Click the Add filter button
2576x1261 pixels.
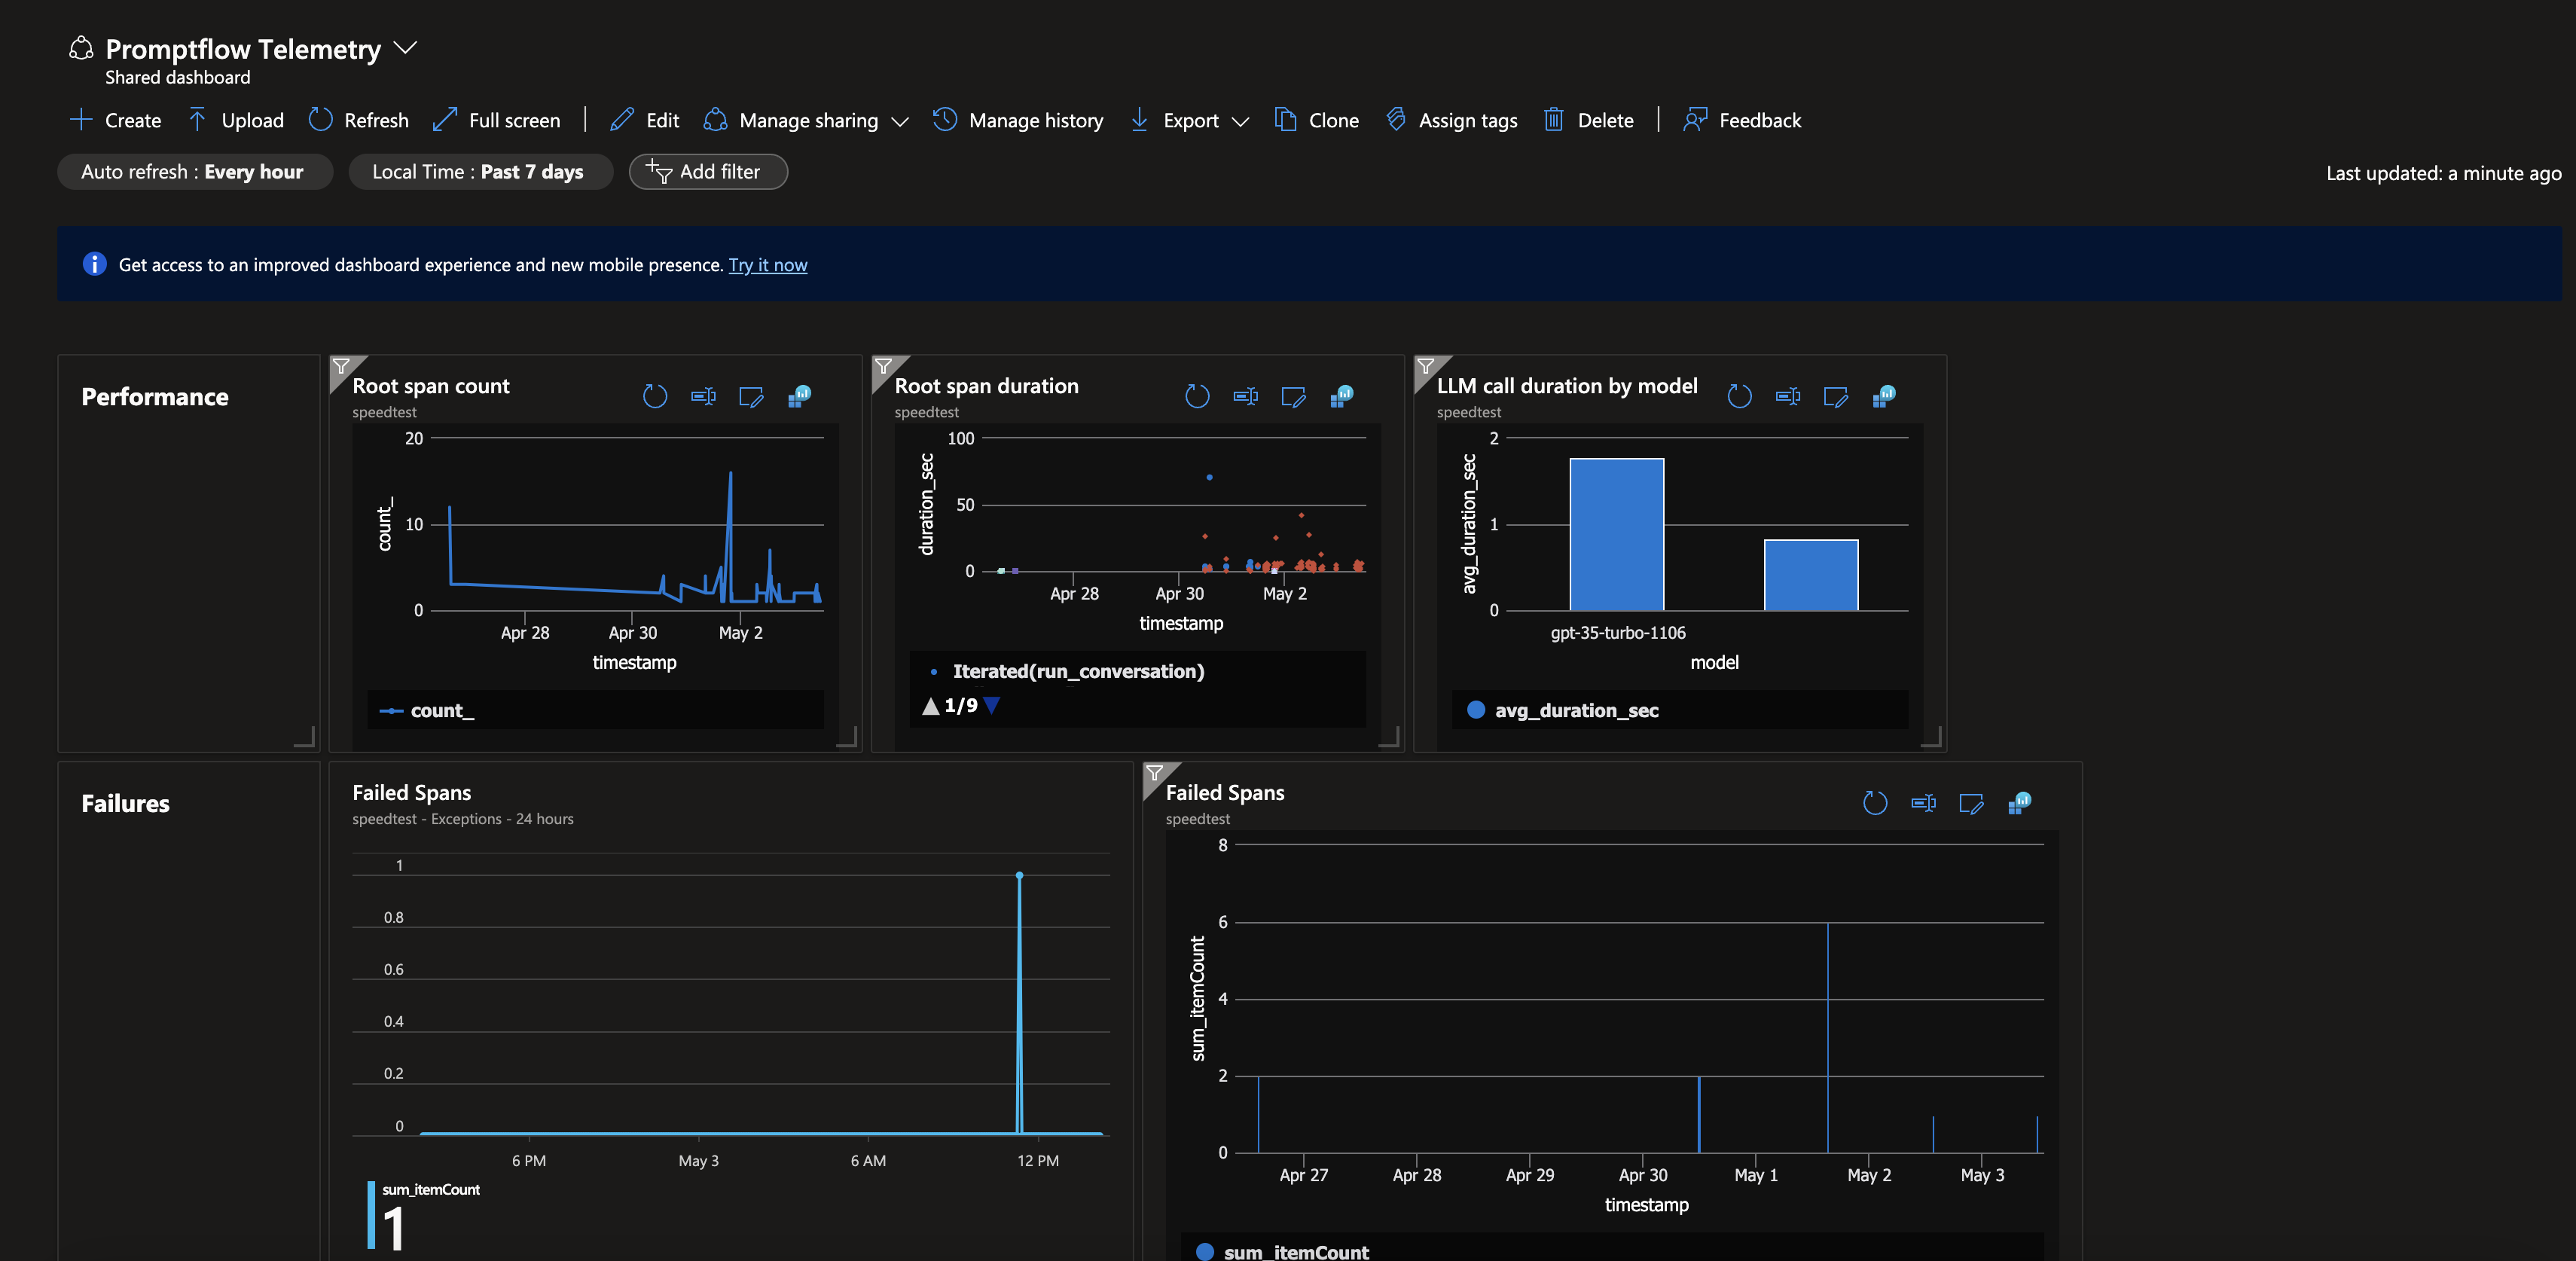(707, 172)
